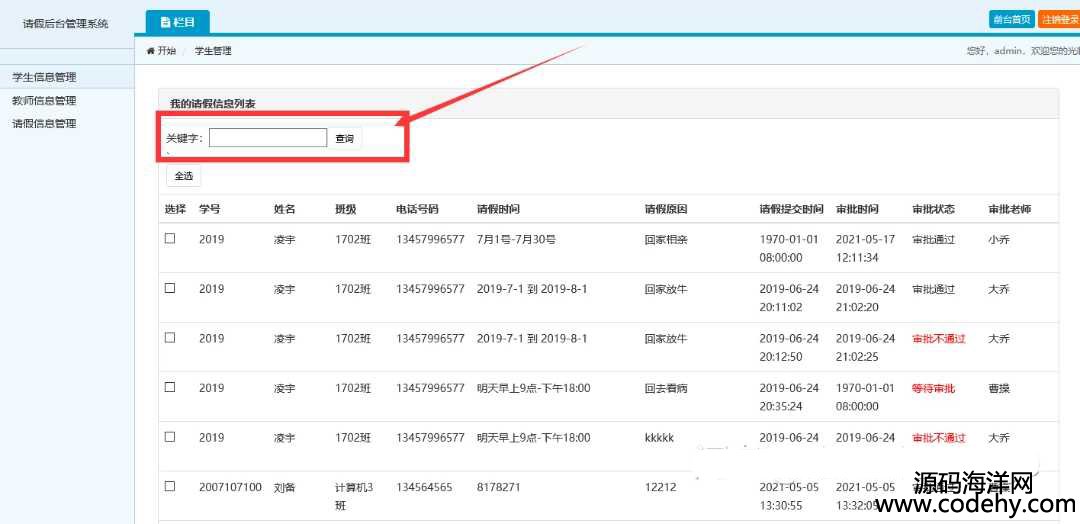This screenshot has height=524, width=1080.
Task: Go to 请假信息管理 in the sidebar
Action: click(x=44, y=123)
